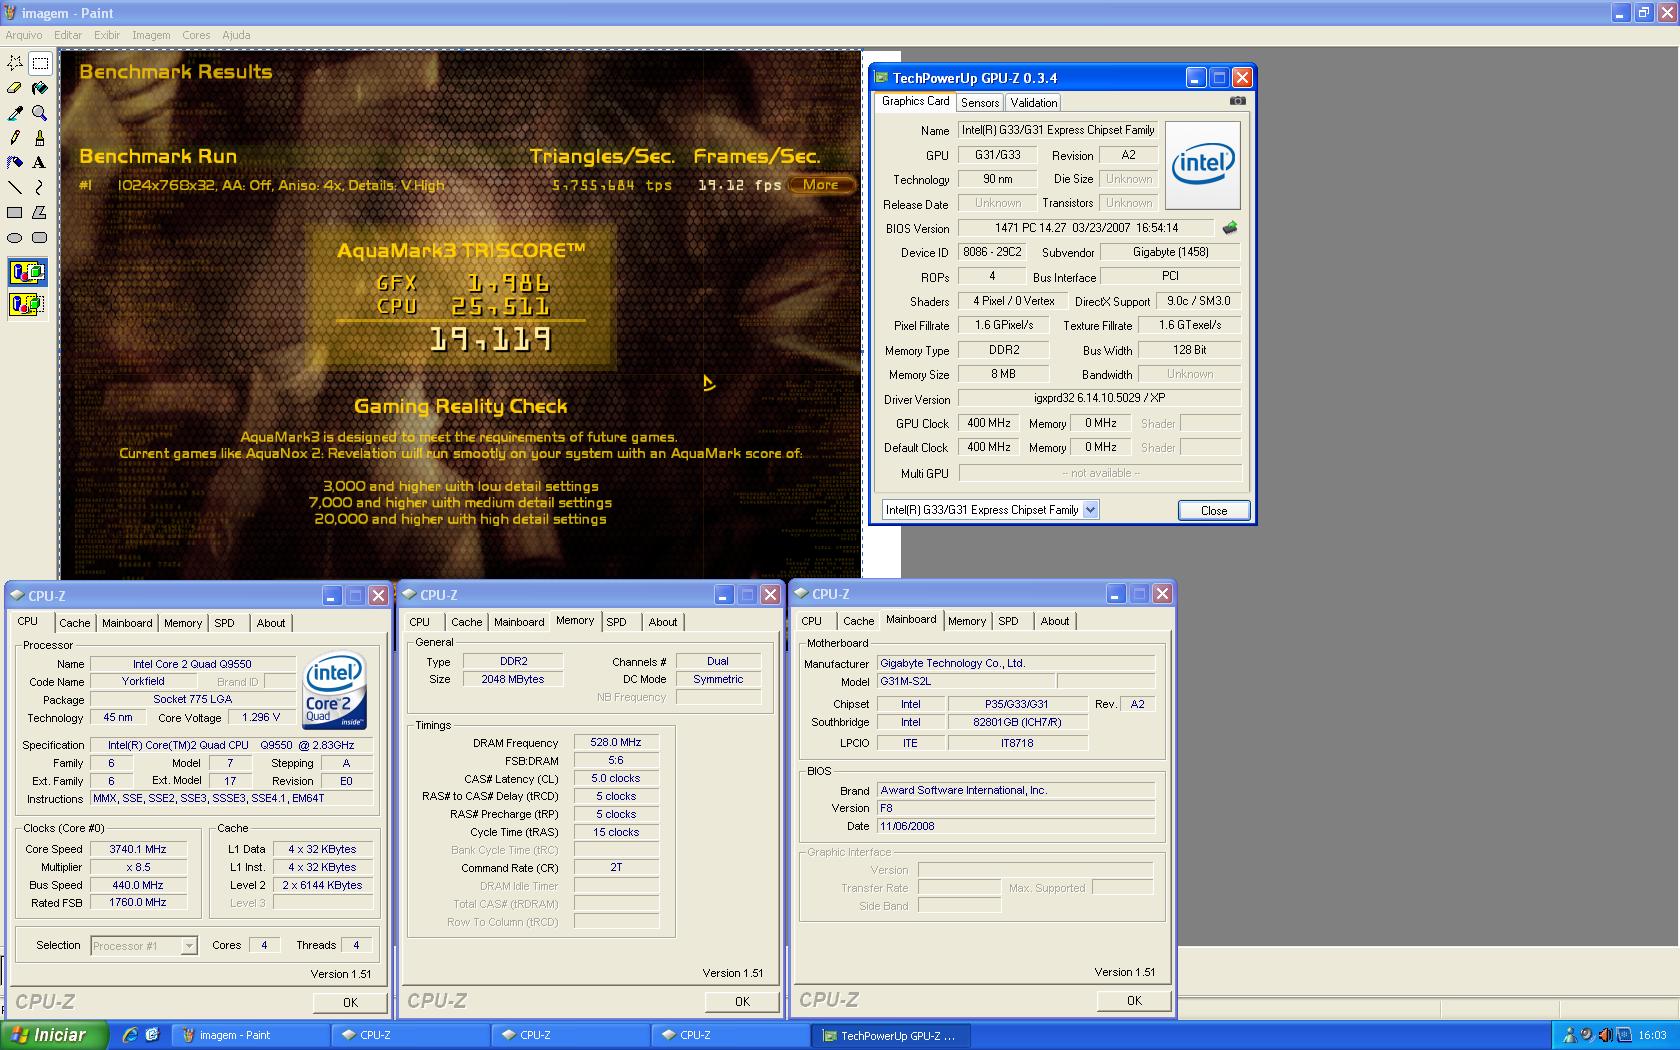Screen dimensions: 1680x1050
Task: Click the memory Size value 2048 MBytes
Action: (x=513, y=679)
